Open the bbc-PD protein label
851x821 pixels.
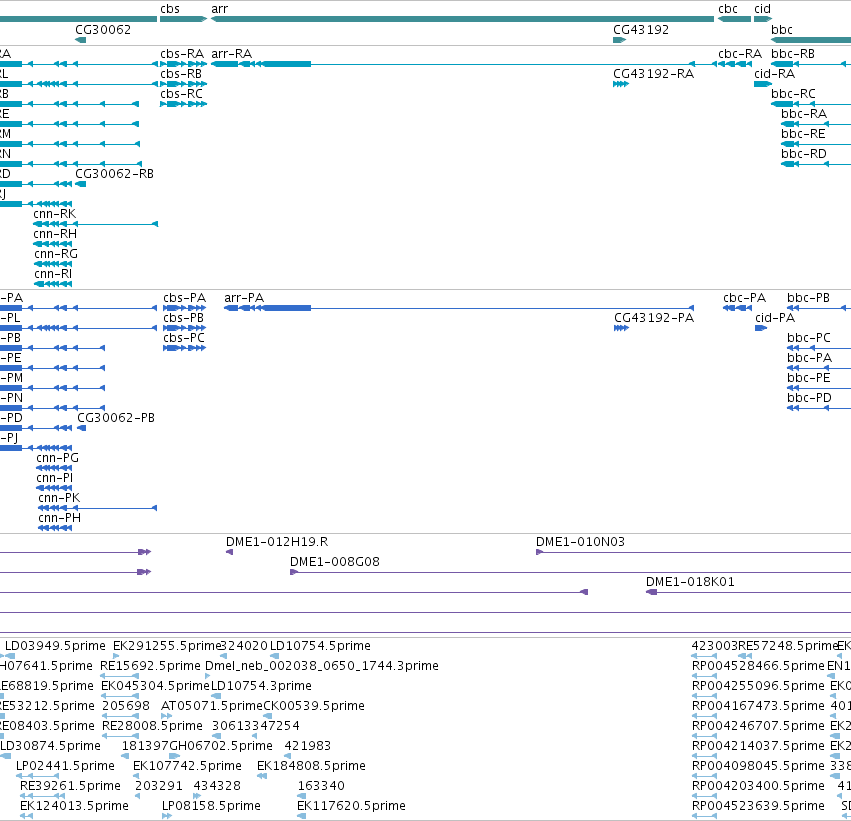[810, 398]
